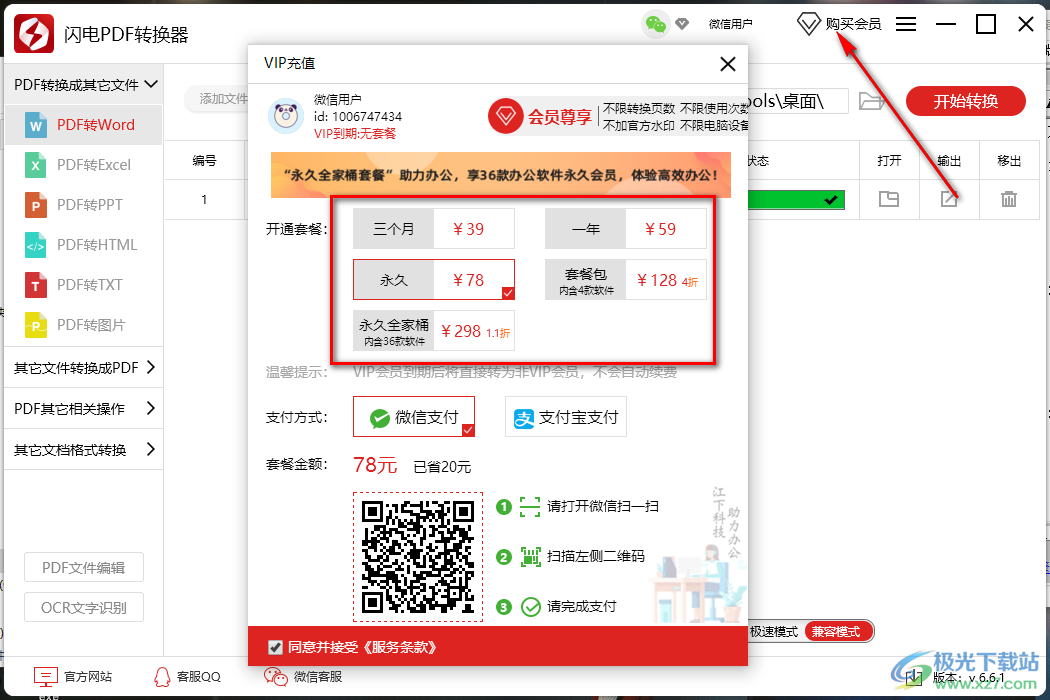Open 官方网站 link

[73, 677]
